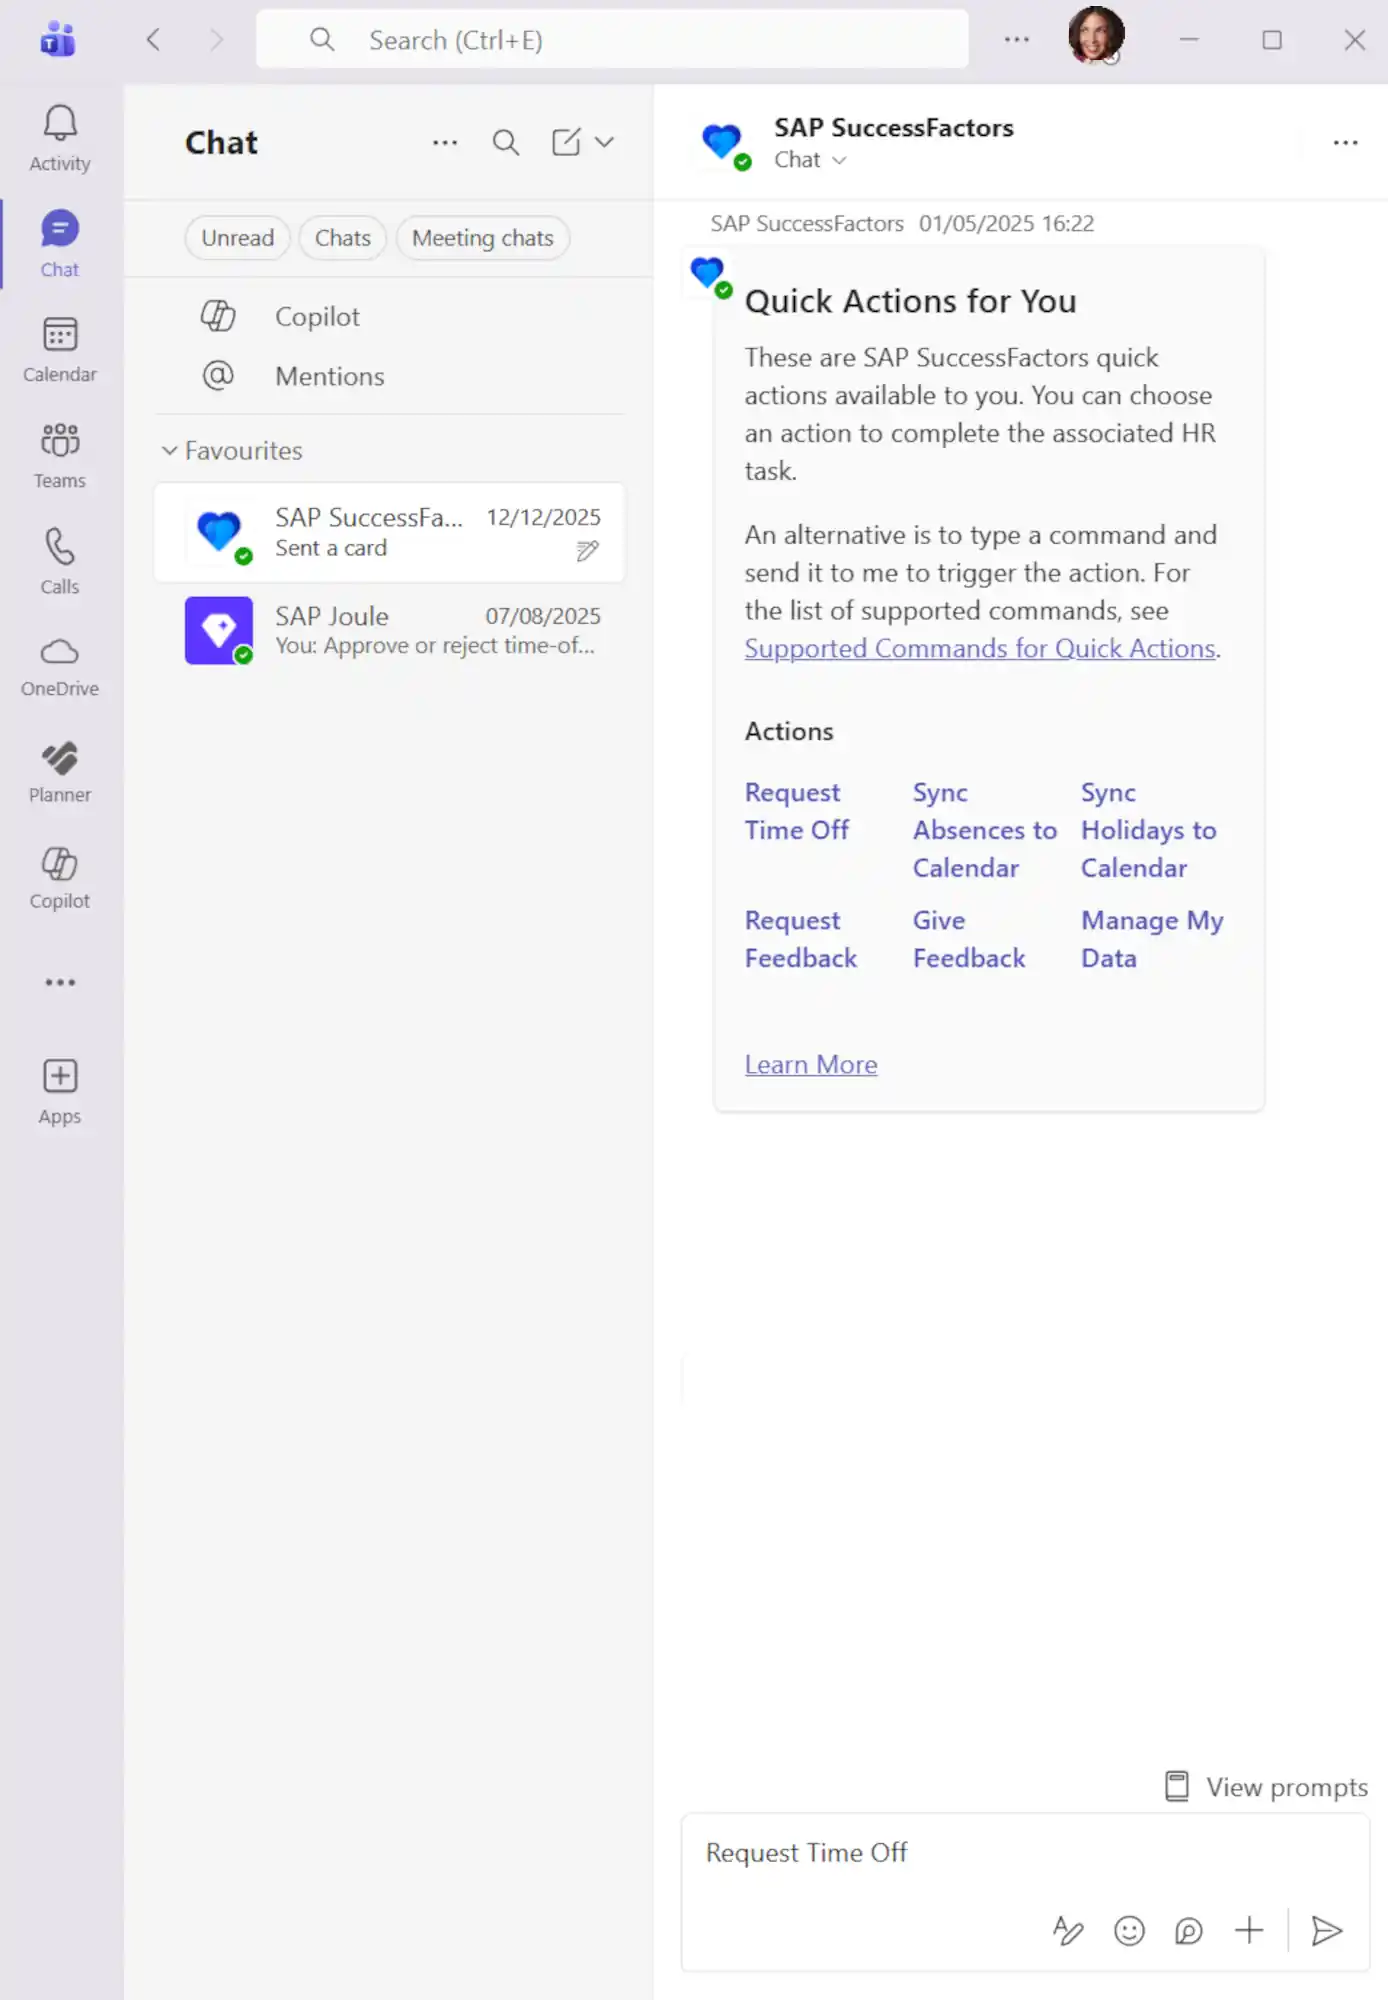Click the search icon in Chat pane
Image resolution: width=1388 pixels, height=2000 pixels.
pos(506,143)
